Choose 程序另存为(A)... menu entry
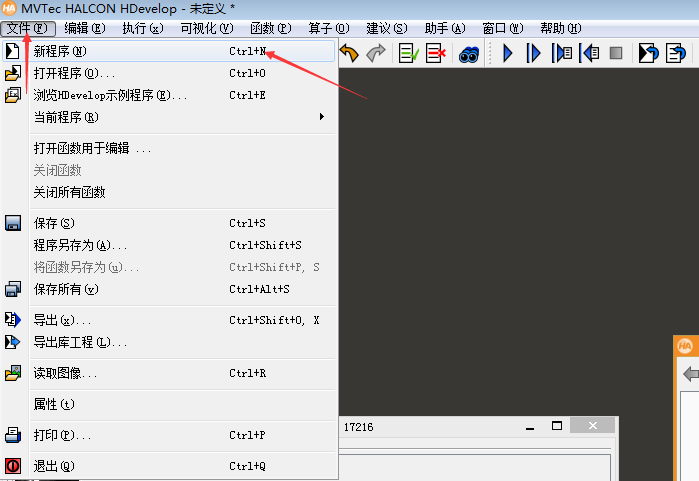 click(x=169, y=245)
